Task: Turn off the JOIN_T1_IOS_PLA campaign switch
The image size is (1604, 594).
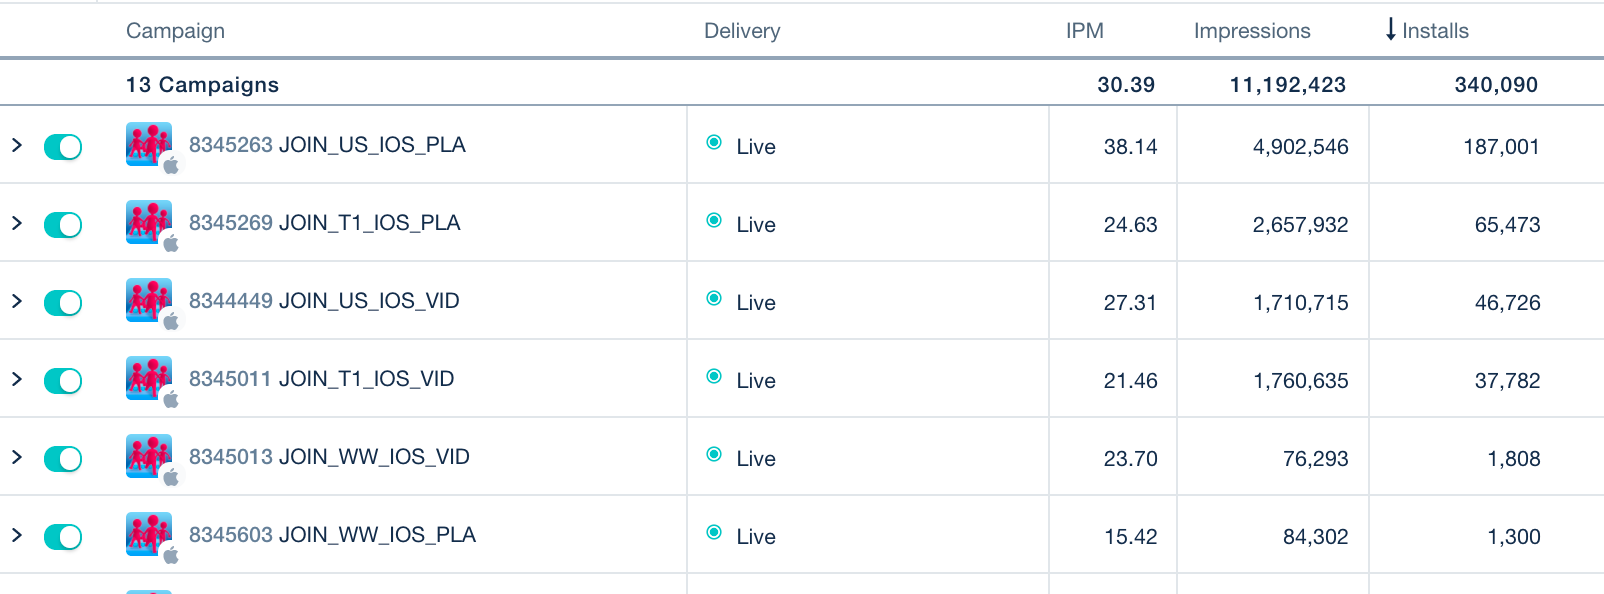Action: pos(63,225)
